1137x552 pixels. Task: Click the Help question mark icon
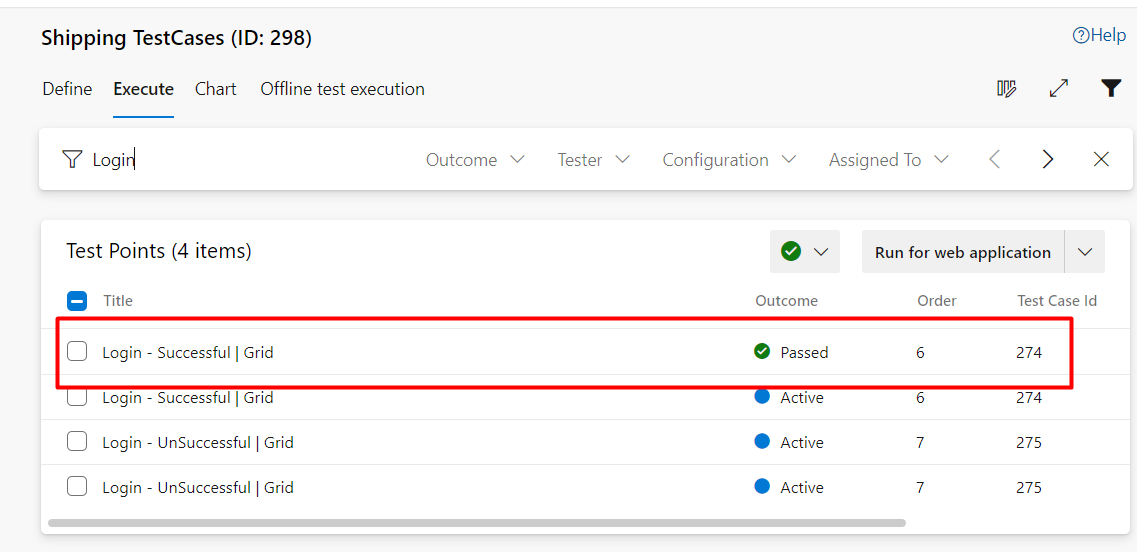1081,35
